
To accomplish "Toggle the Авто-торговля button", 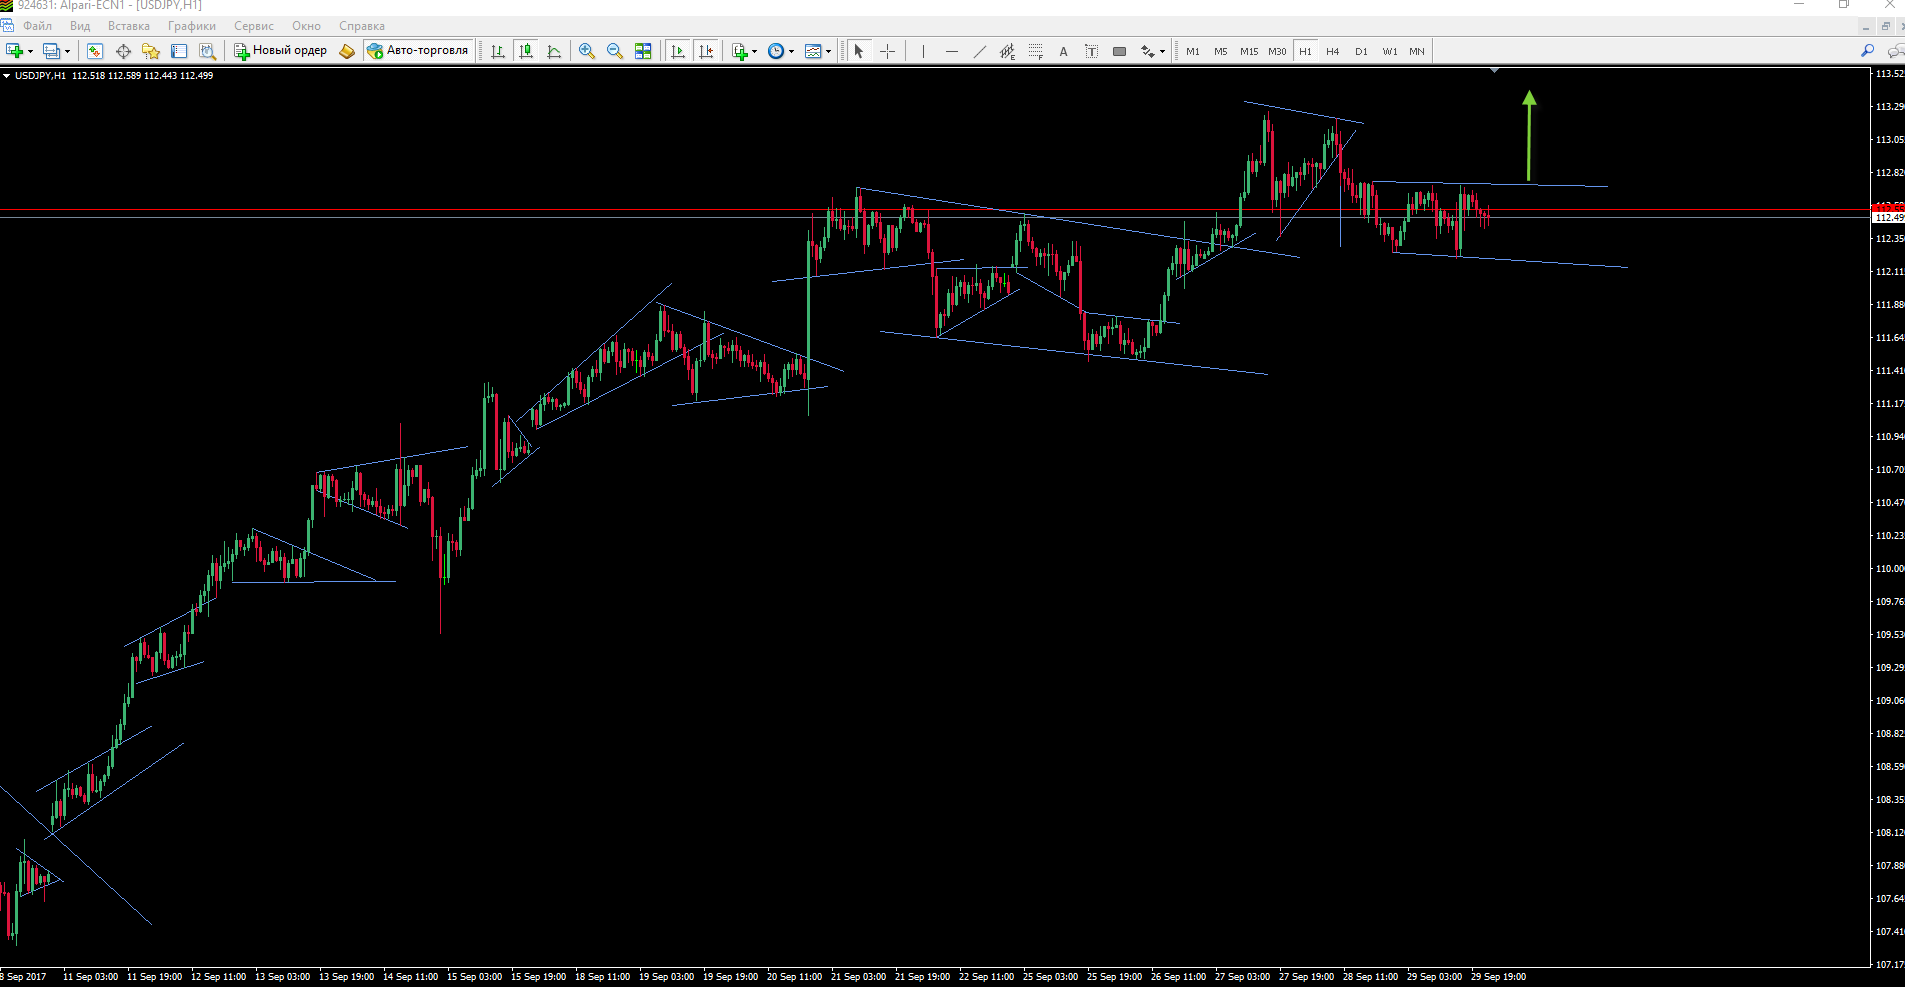I will click(x=418, y=51).
